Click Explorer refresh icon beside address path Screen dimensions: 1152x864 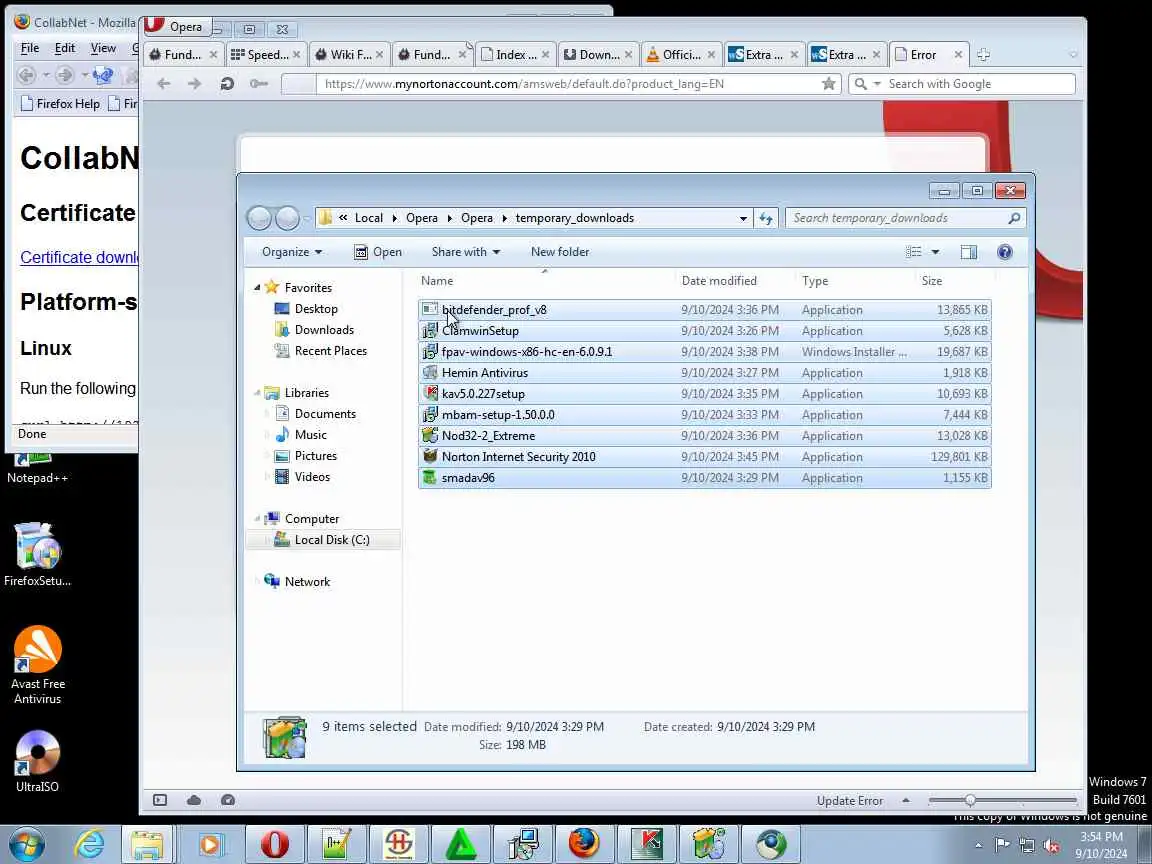[x=766, y=218]
